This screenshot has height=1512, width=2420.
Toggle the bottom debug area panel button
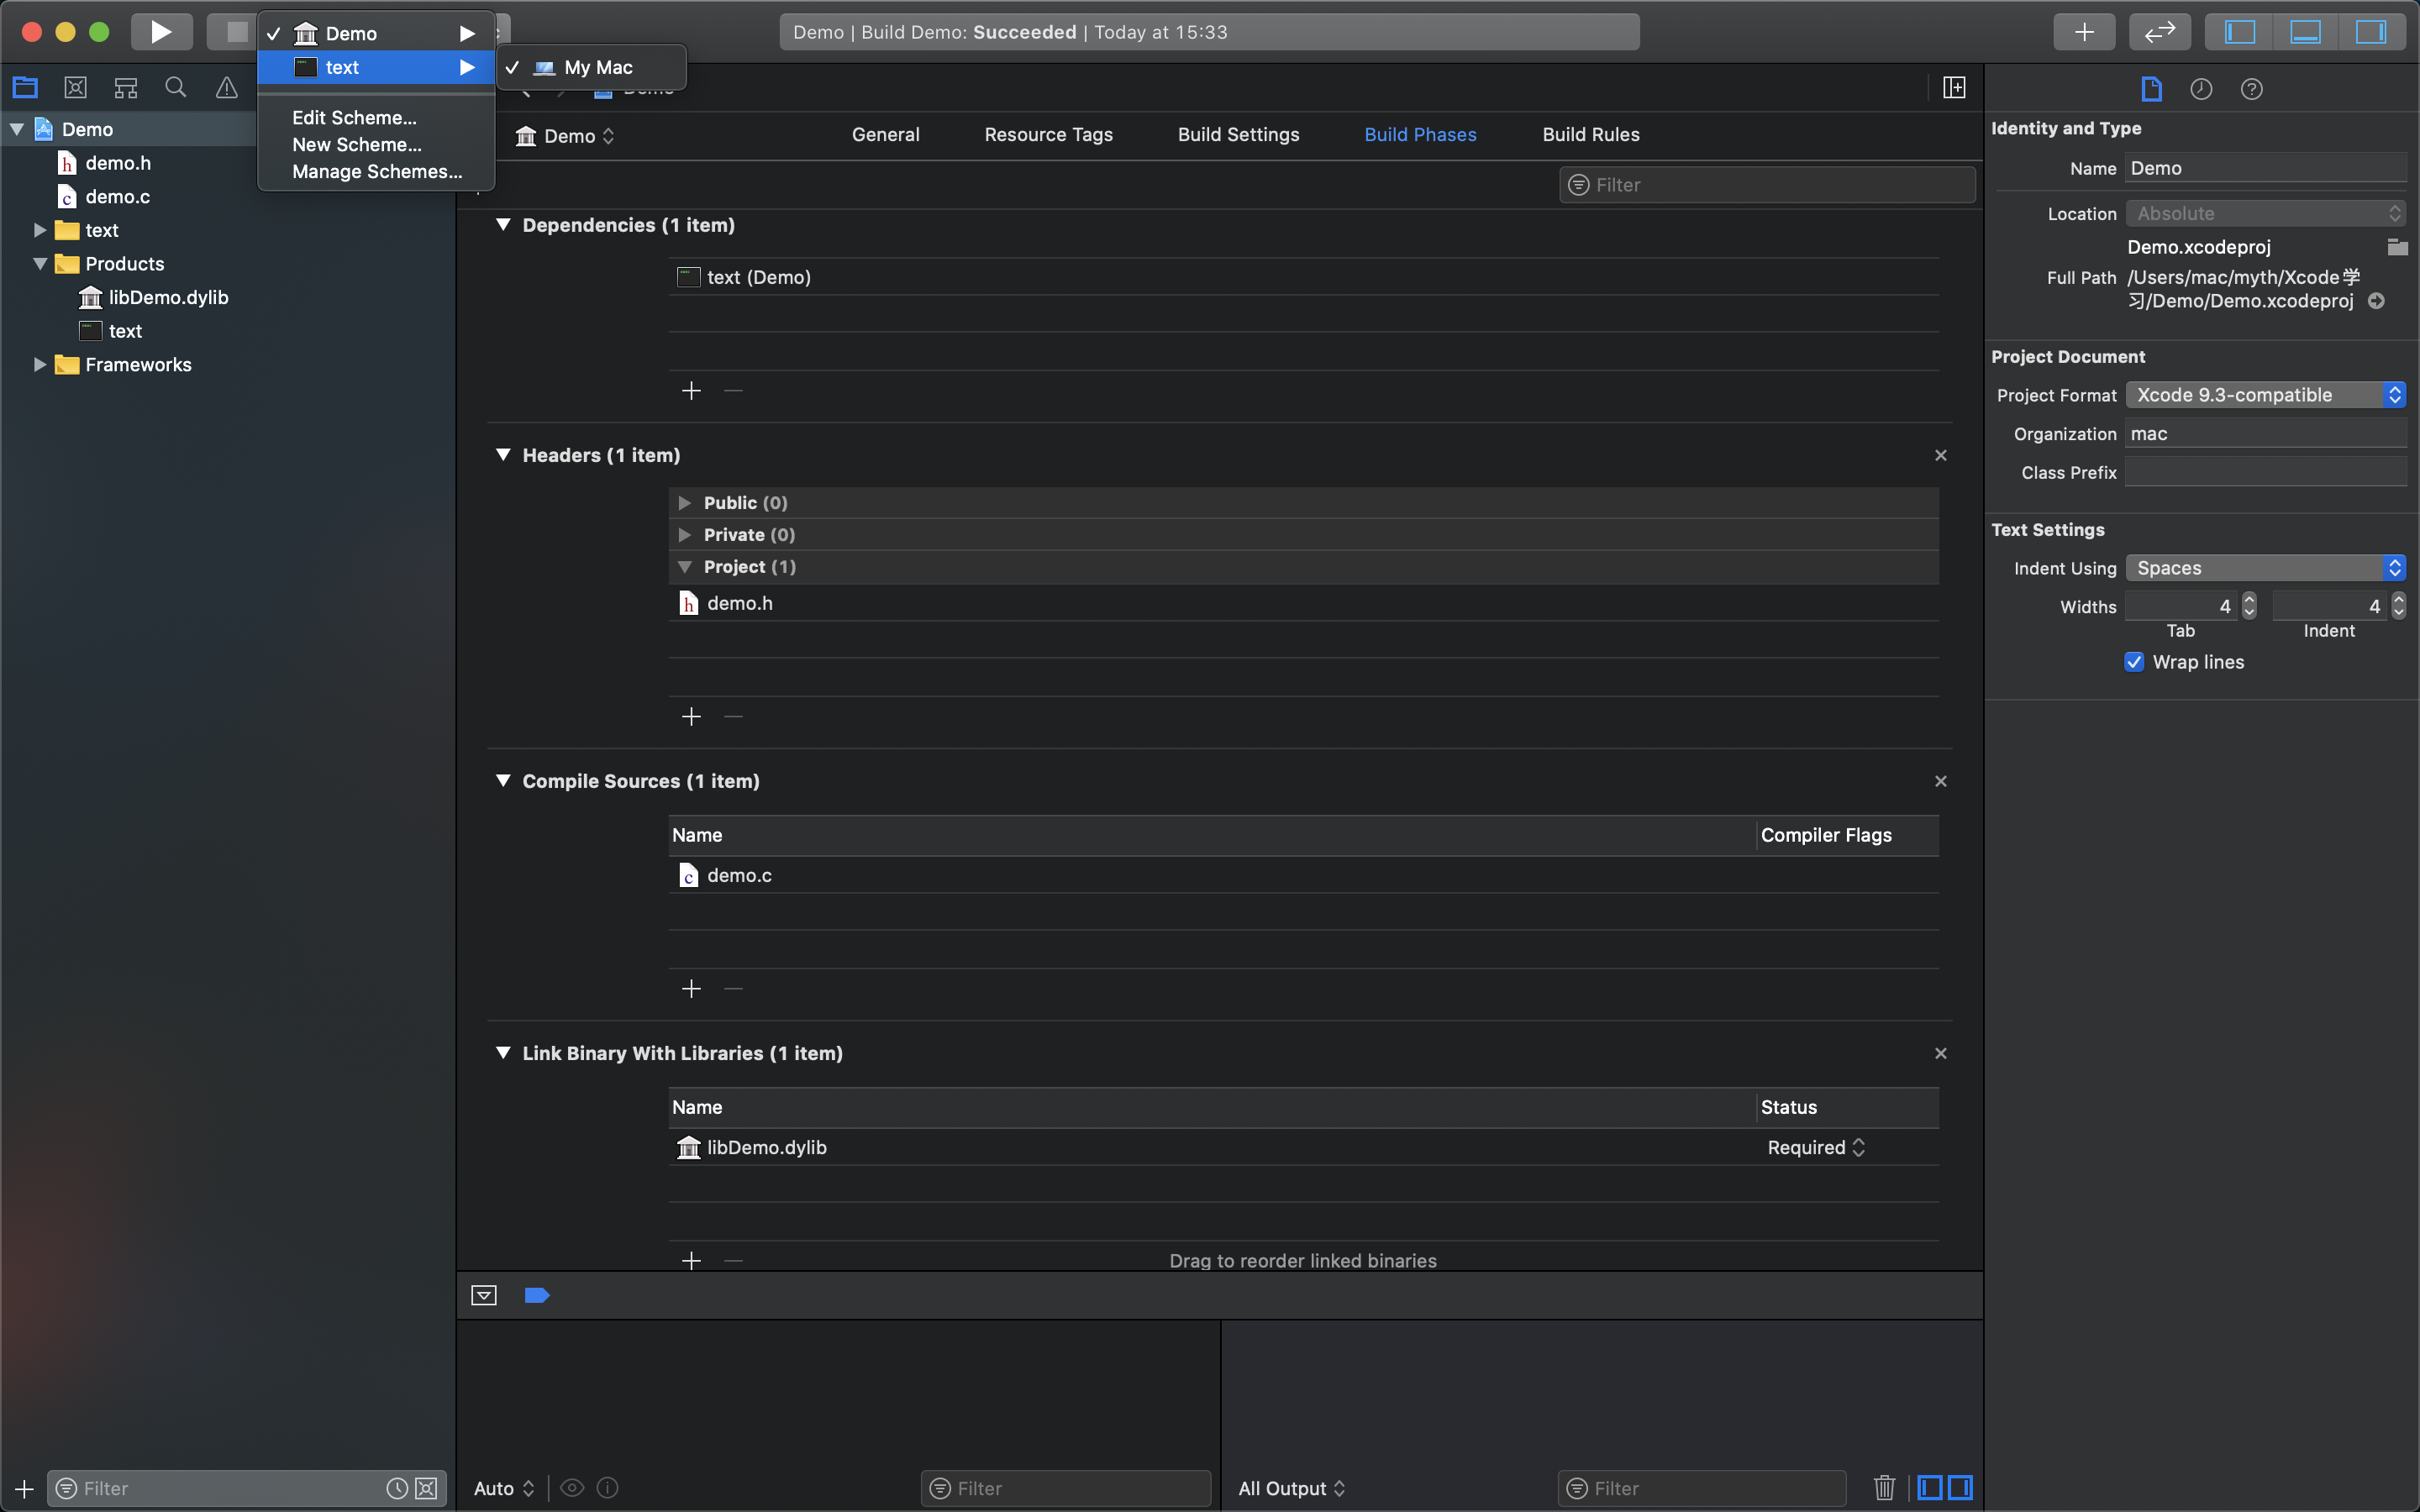point(2304,32)
